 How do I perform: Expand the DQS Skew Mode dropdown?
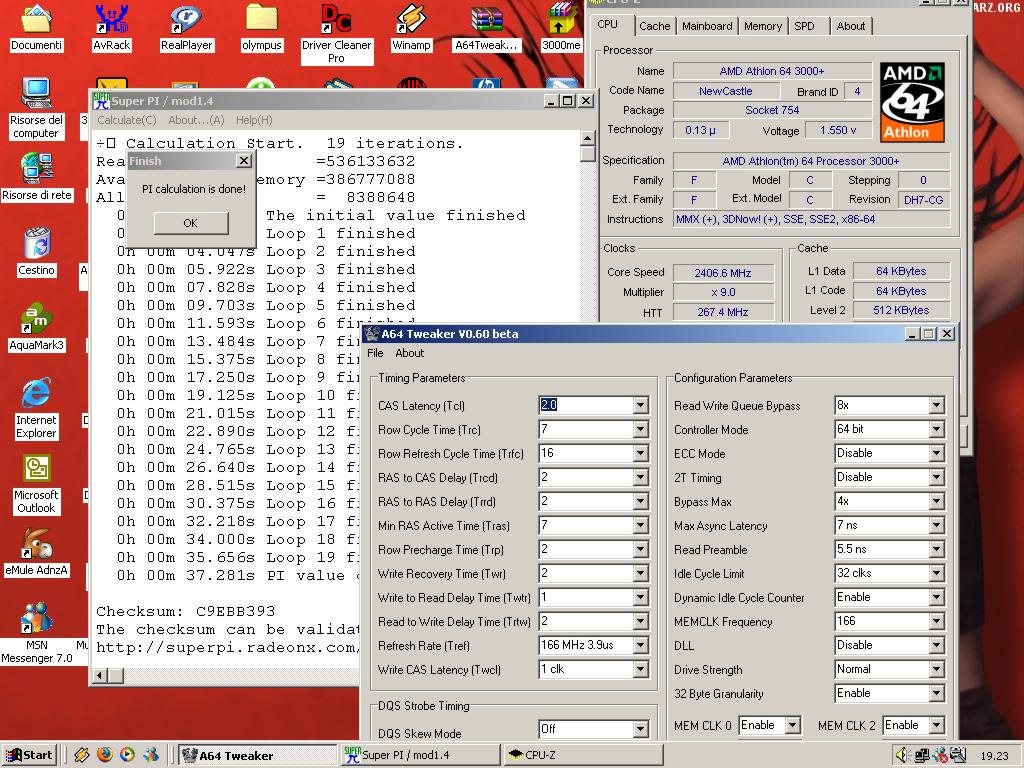coord(640,729)
